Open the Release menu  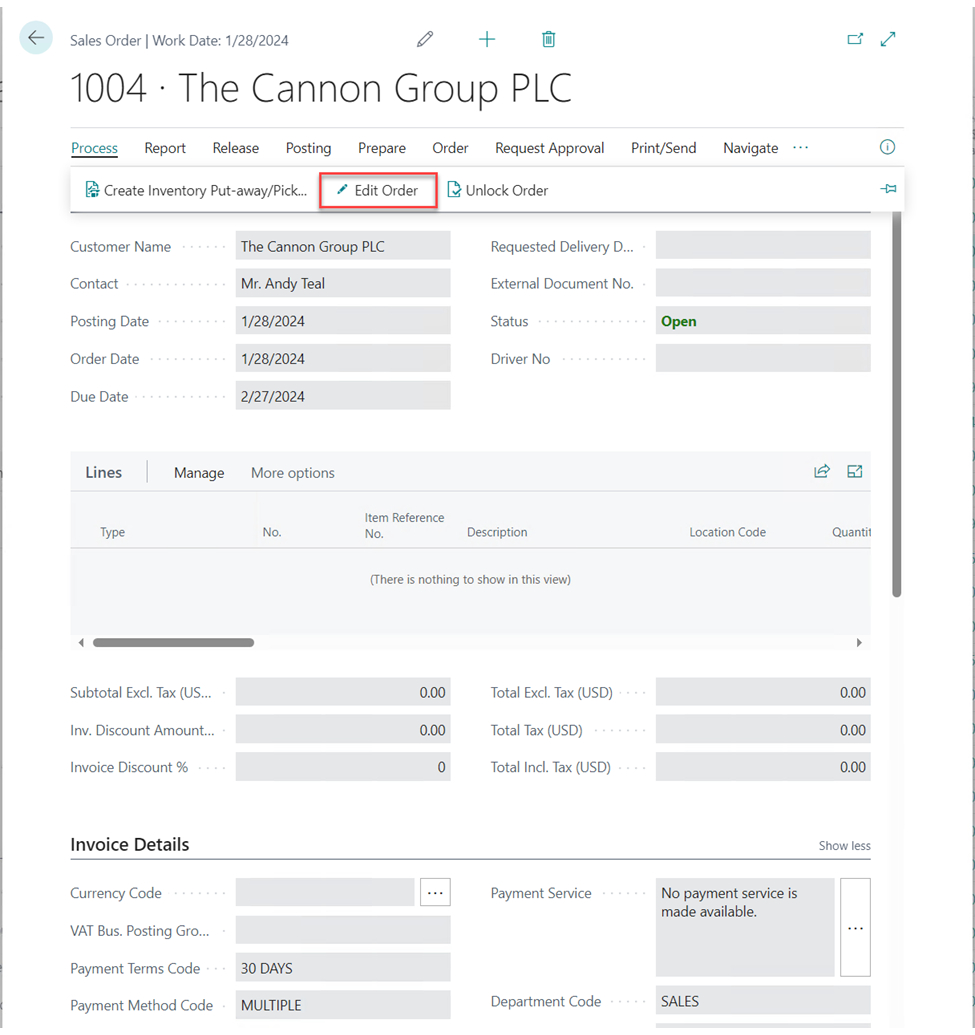[236, 148]
